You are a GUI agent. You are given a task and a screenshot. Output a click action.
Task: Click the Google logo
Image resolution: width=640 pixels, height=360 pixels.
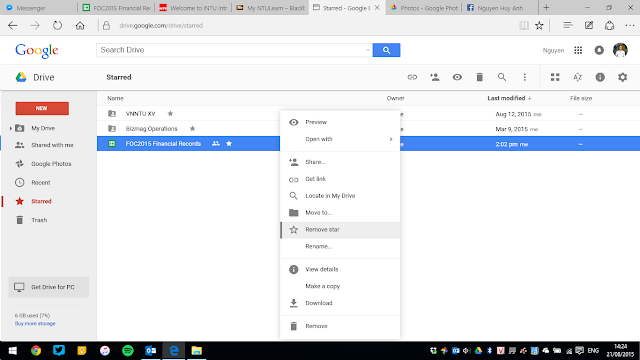[37, 51]
